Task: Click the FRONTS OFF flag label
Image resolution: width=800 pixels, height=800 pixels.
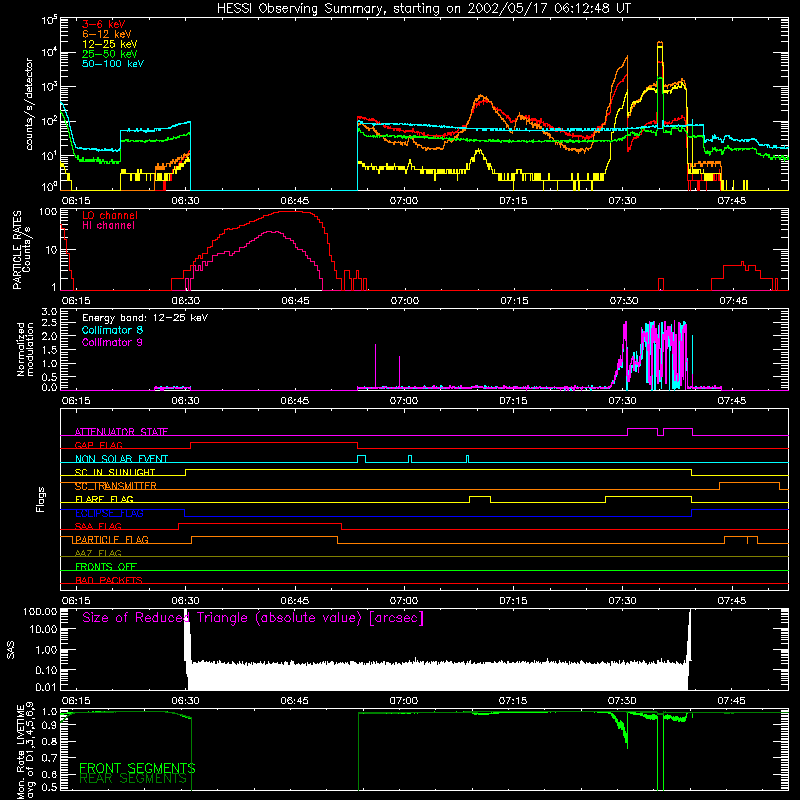Action: click(x=106, y=567)
